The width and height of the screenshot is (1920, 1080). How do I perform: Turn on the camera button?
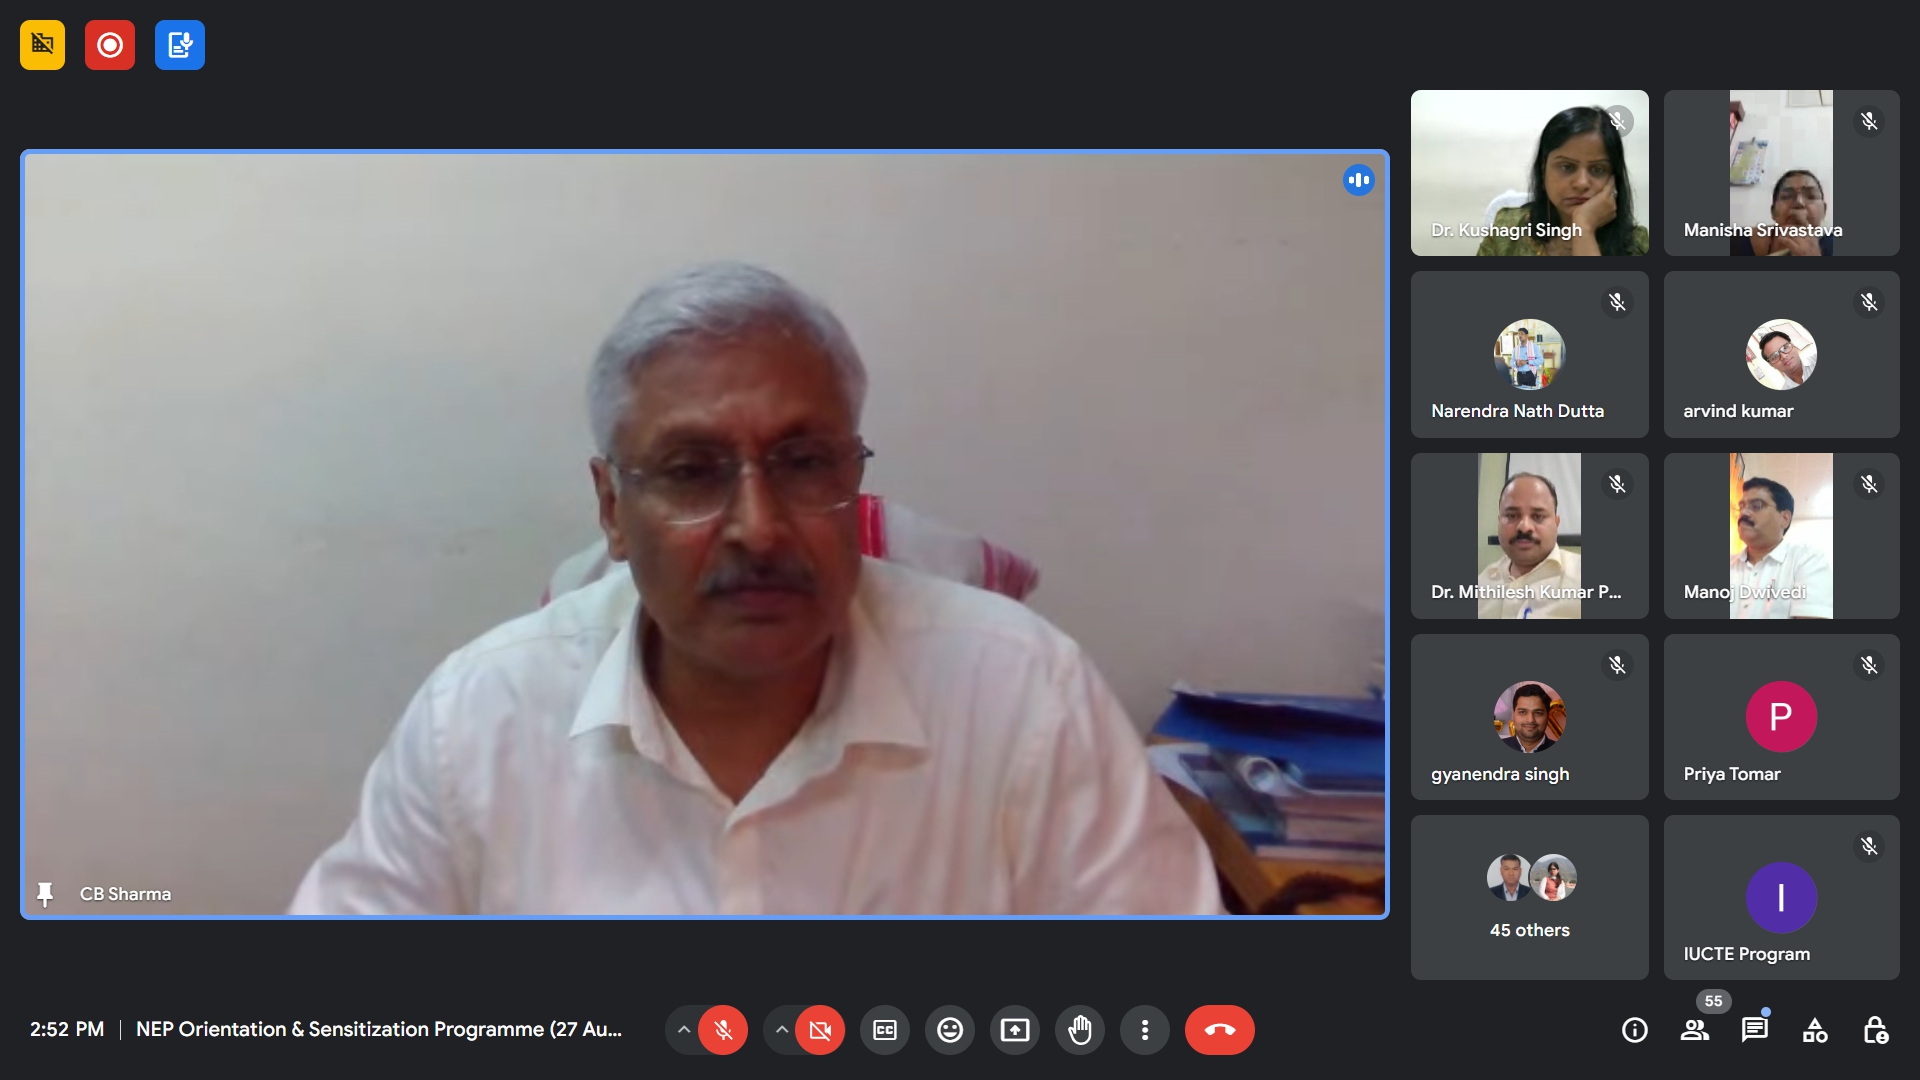point(820,1030)
